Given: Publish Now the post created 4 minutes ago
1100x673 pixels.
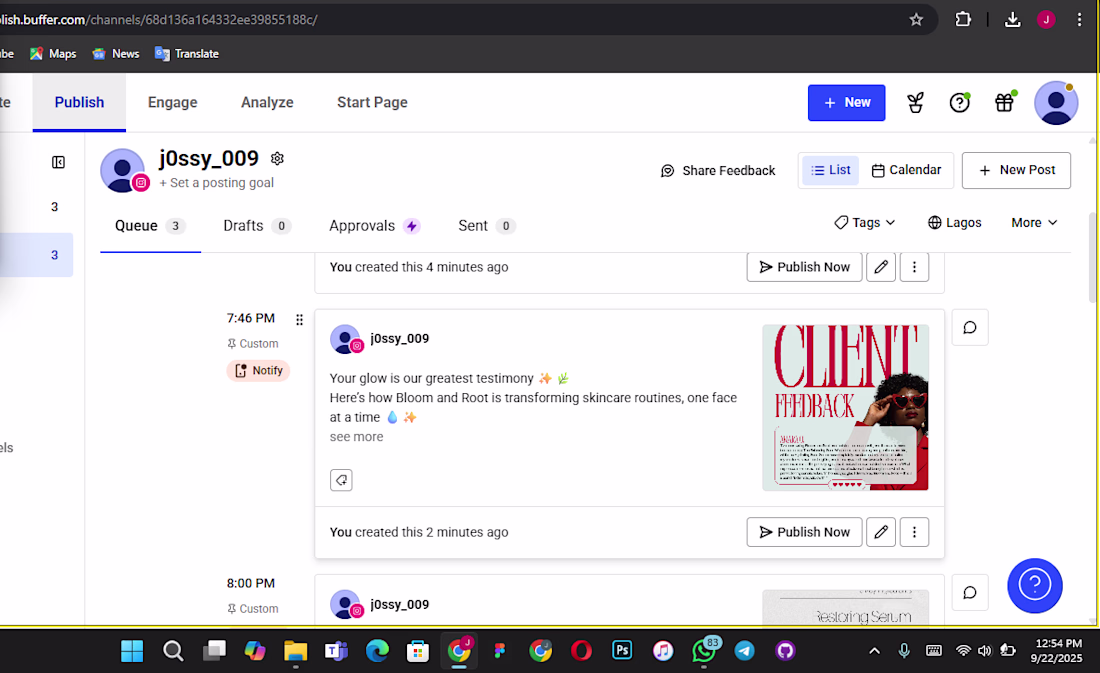Looking at the screenshot, I should pyautogui.click(x=805, y=267).
